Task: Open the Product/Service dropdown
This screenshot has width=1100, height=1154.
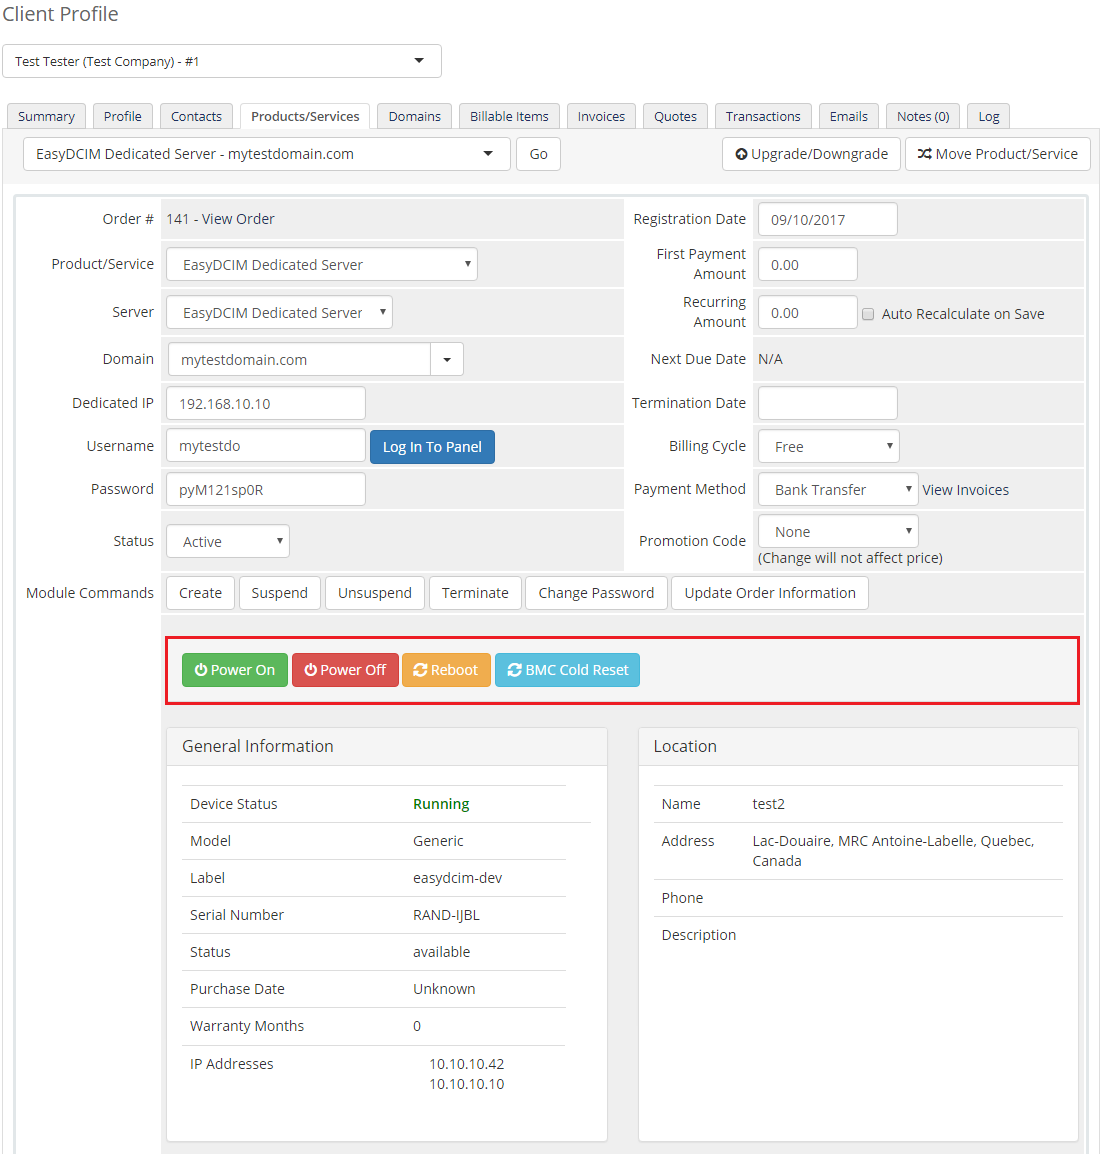Action: 322,264
